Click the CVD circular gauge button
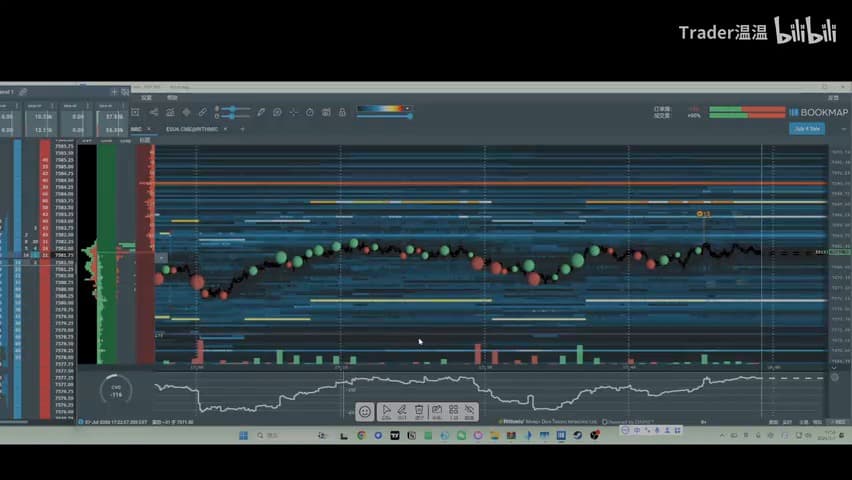Screen dimensions: 852x480 (x=116, y=389)
